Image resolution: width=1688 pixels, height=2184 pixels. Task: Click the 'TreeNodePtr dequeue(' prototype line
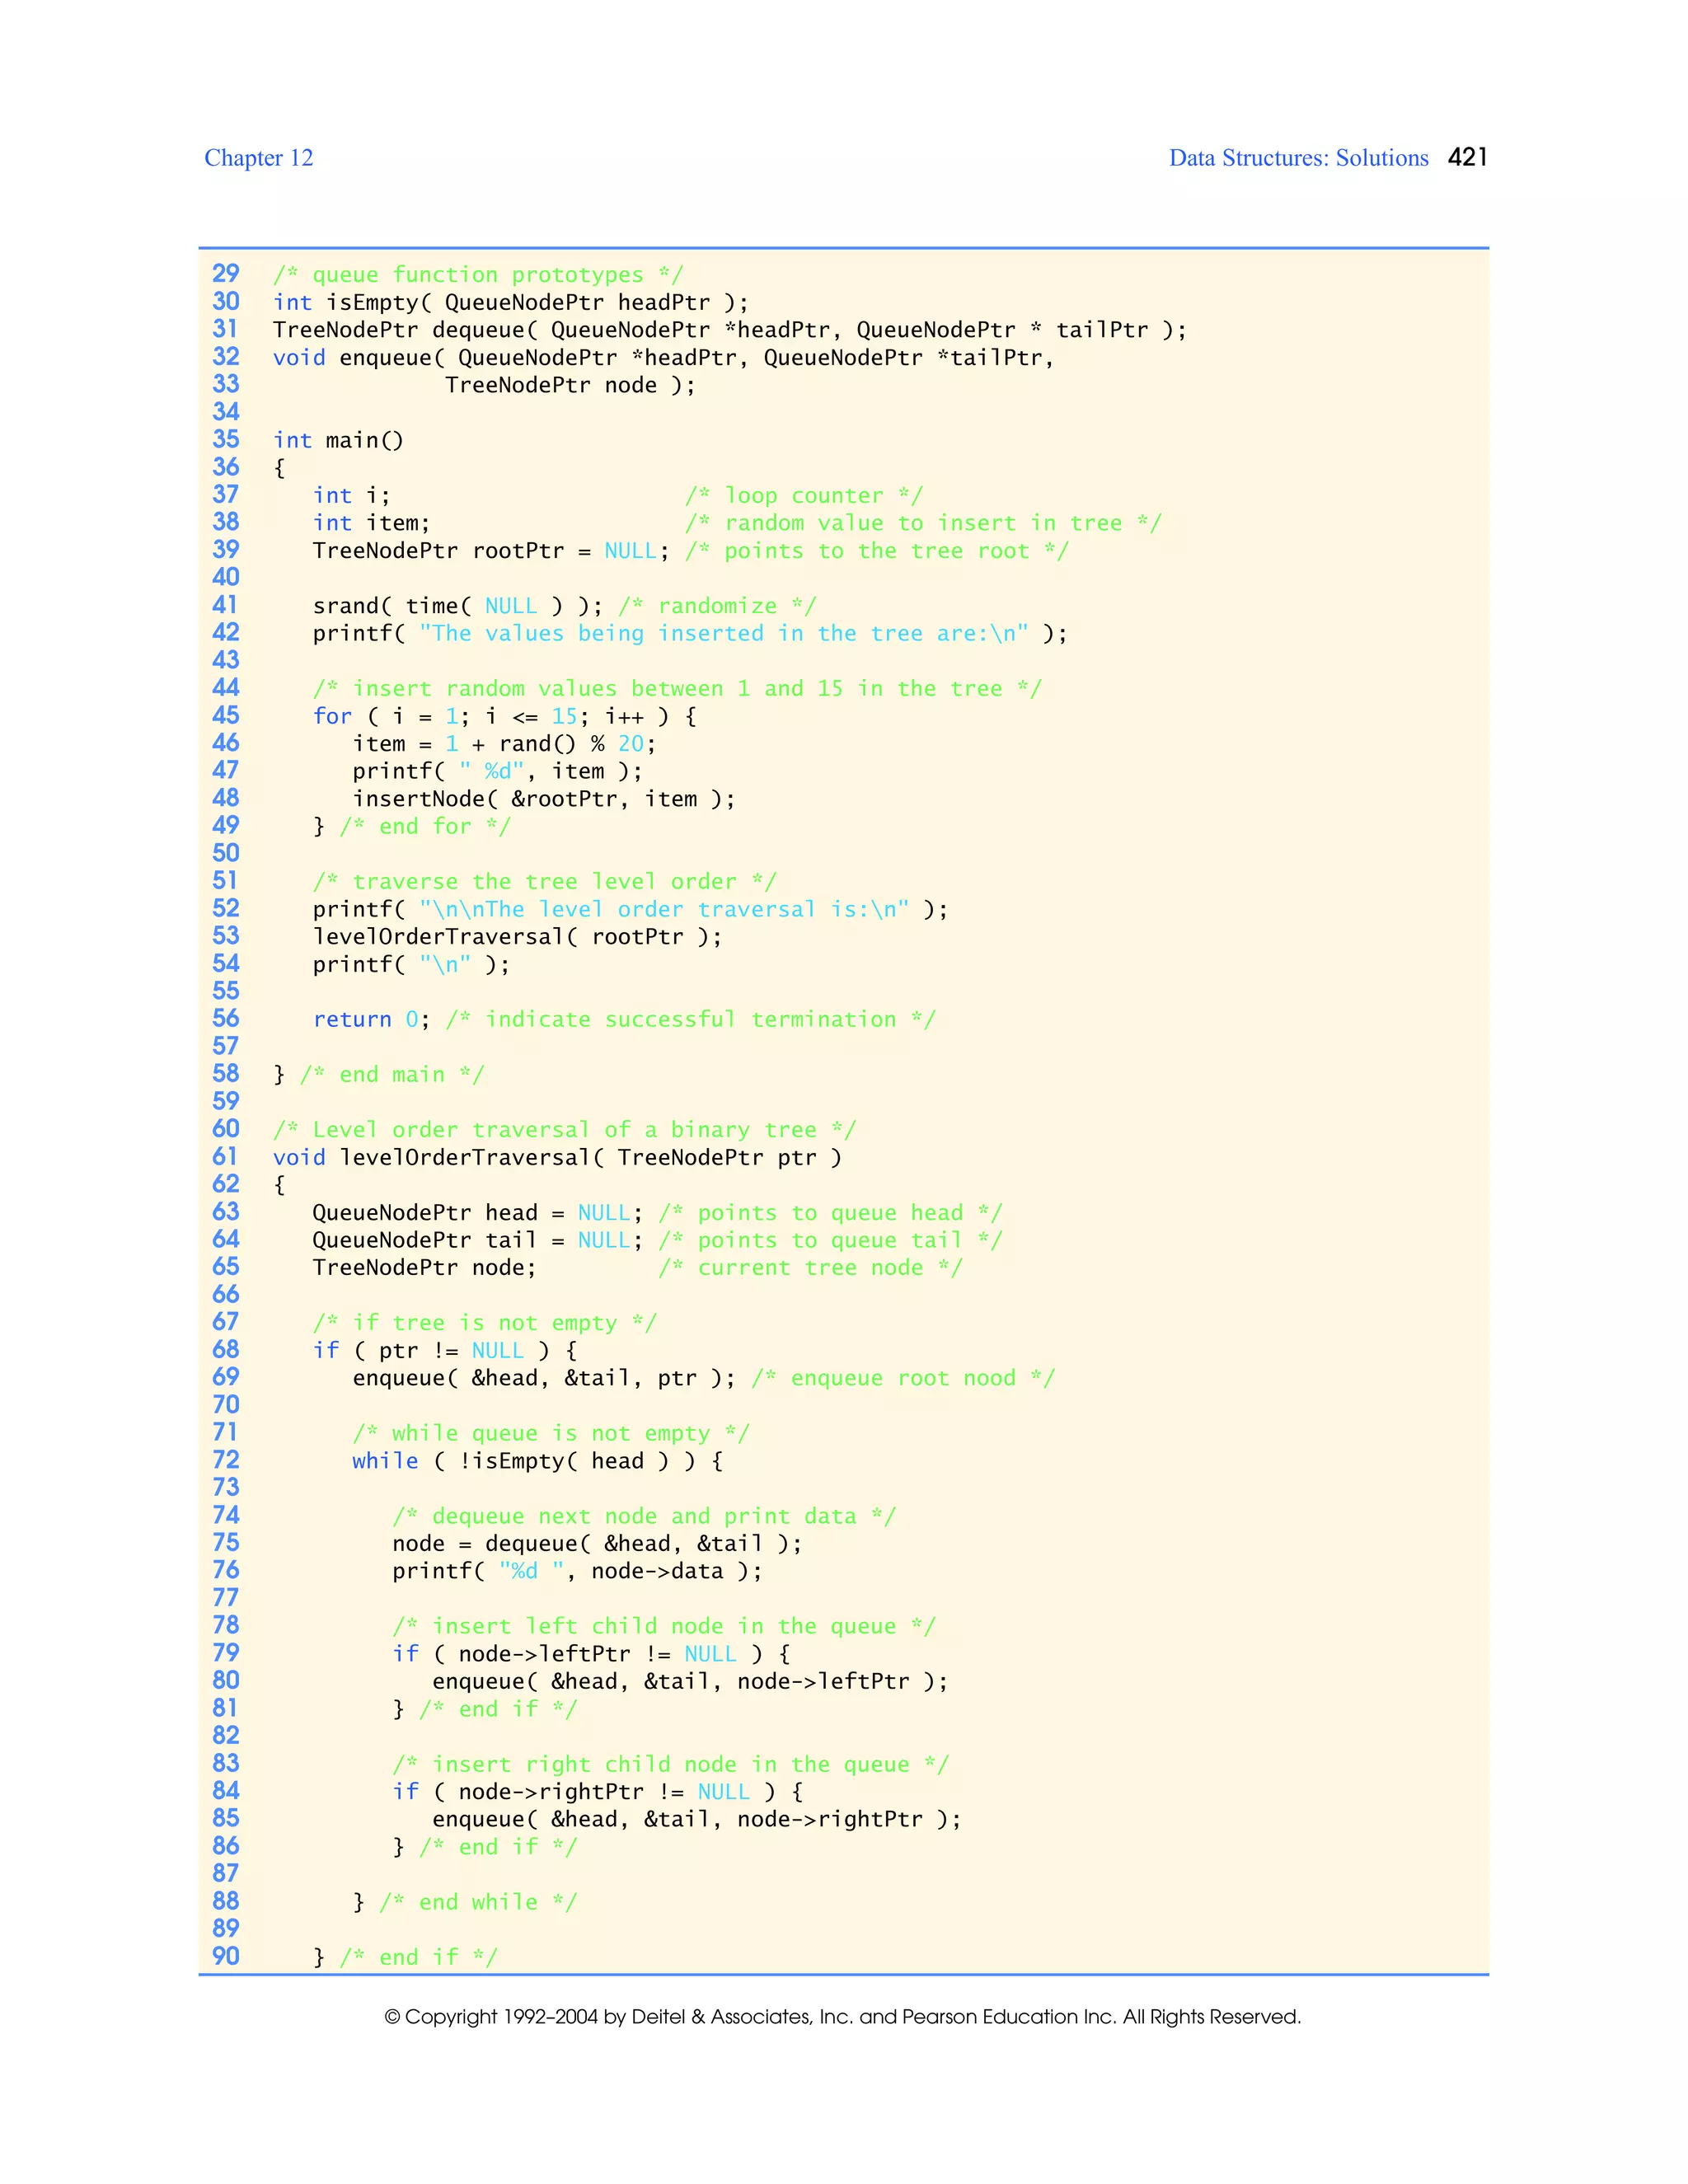tap(730, 330)
